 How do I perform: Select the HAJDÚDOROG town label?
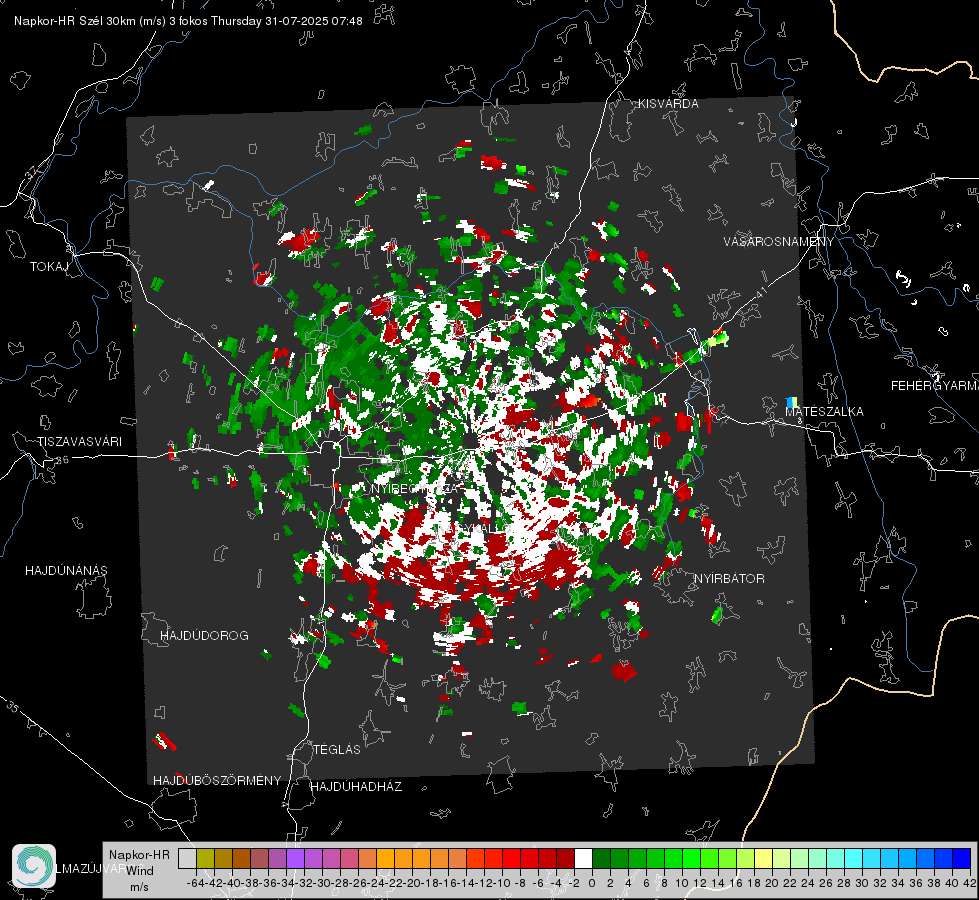click(204, 635)
